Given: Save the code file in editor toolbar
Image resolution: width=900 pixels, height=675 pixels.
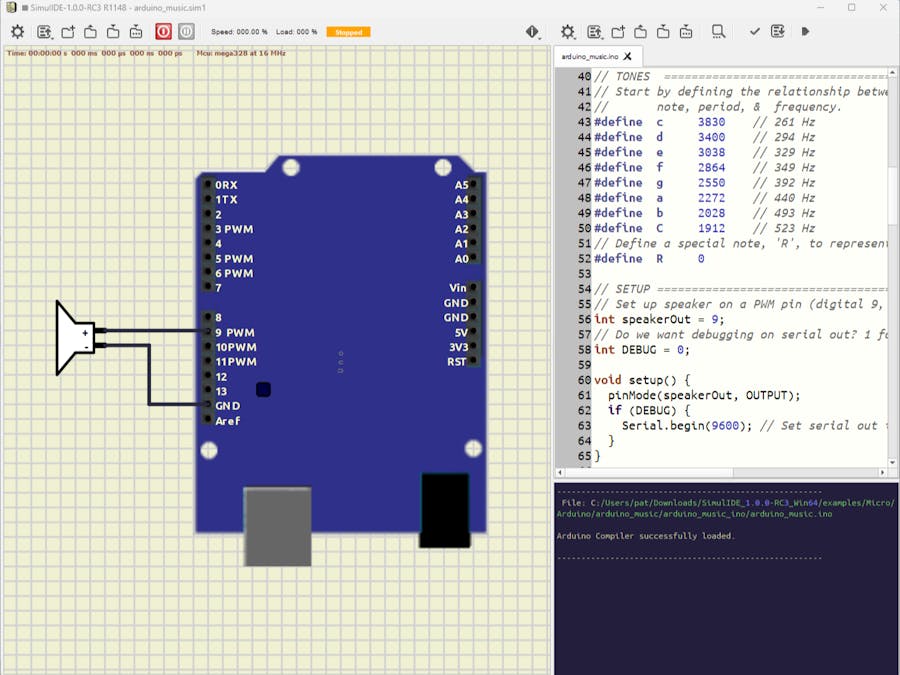Looking at the screenshot, I should [x=663, y=32].
